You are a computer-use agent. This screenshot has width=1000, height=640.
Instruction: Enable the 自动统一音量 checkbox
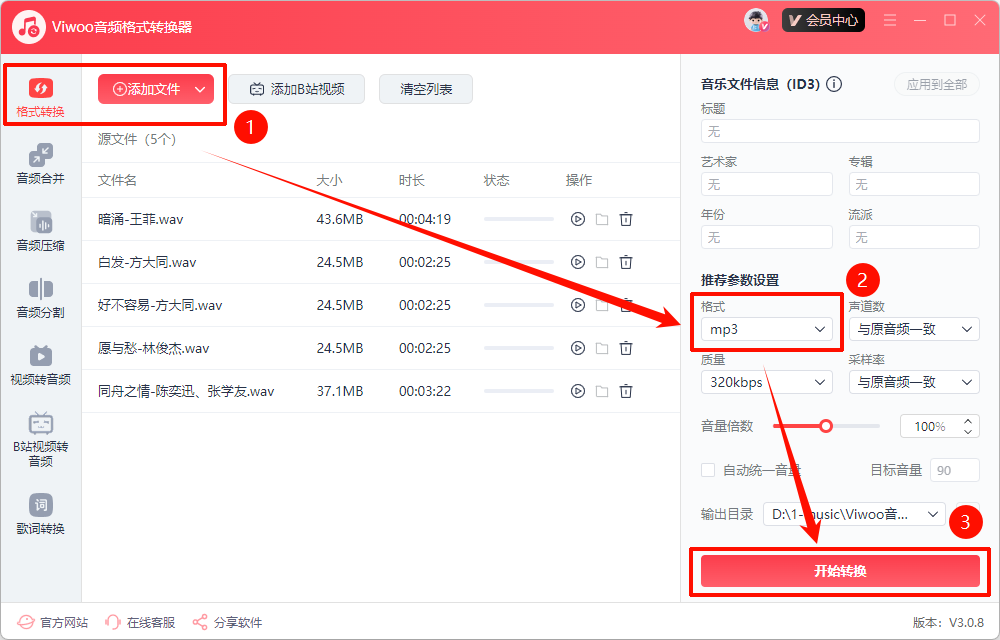708,470
